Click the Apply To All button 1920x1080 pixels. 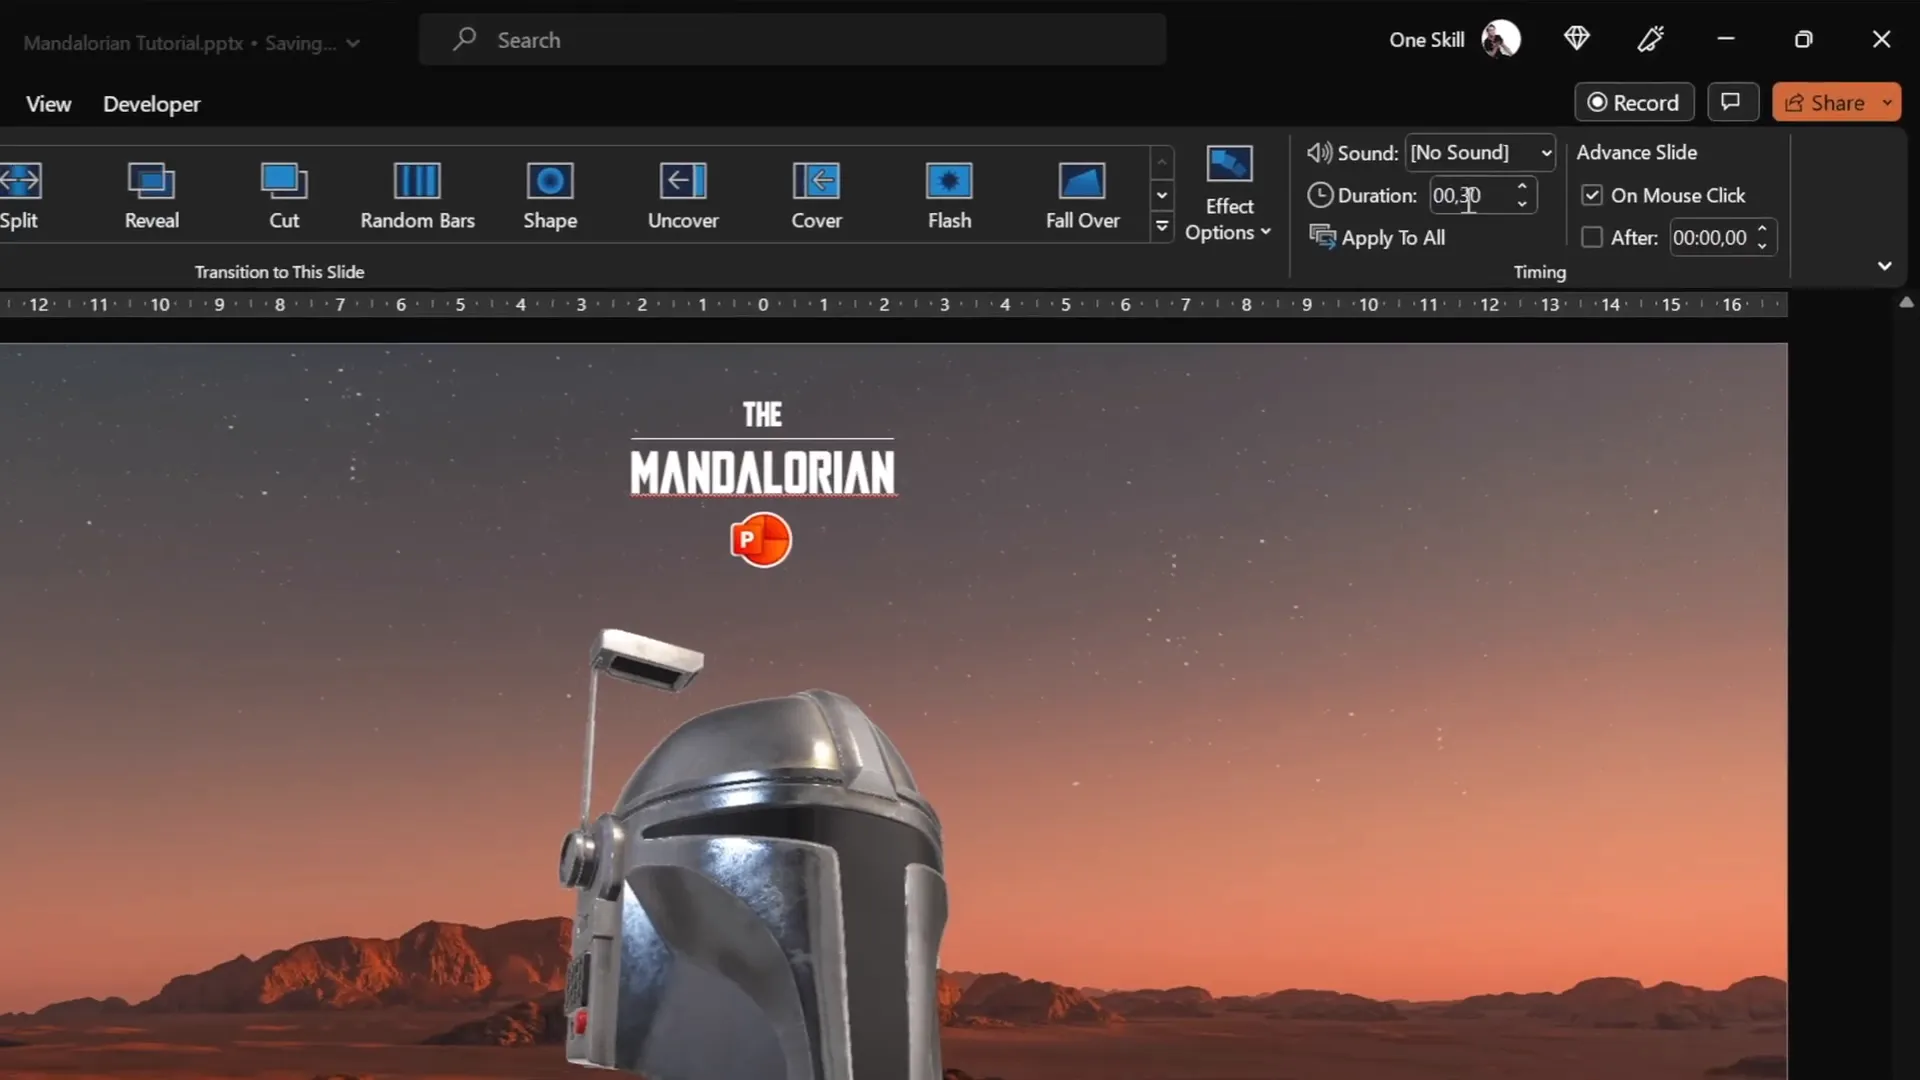[1378, 237]
